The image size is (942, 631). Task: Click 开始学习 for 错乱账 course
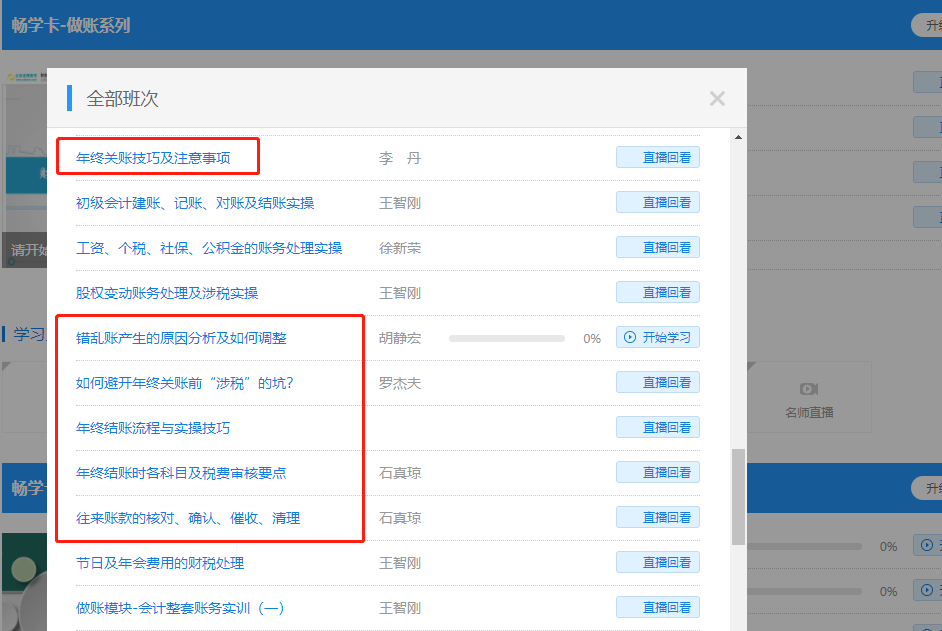[x=655, y=337]
